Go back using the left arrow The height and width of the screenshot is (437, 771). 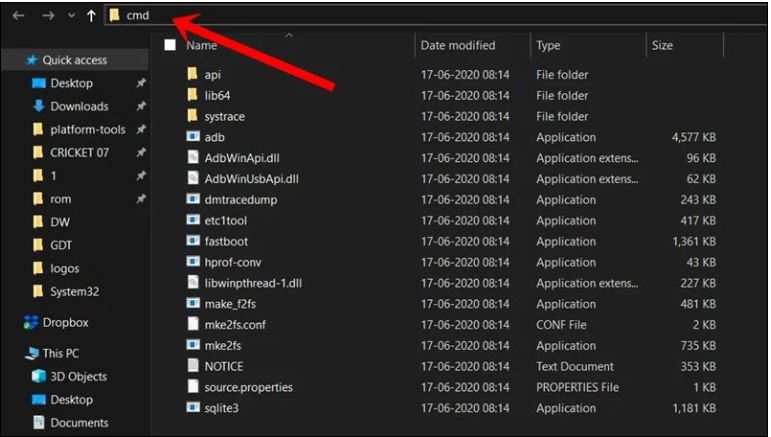point(18,16)
